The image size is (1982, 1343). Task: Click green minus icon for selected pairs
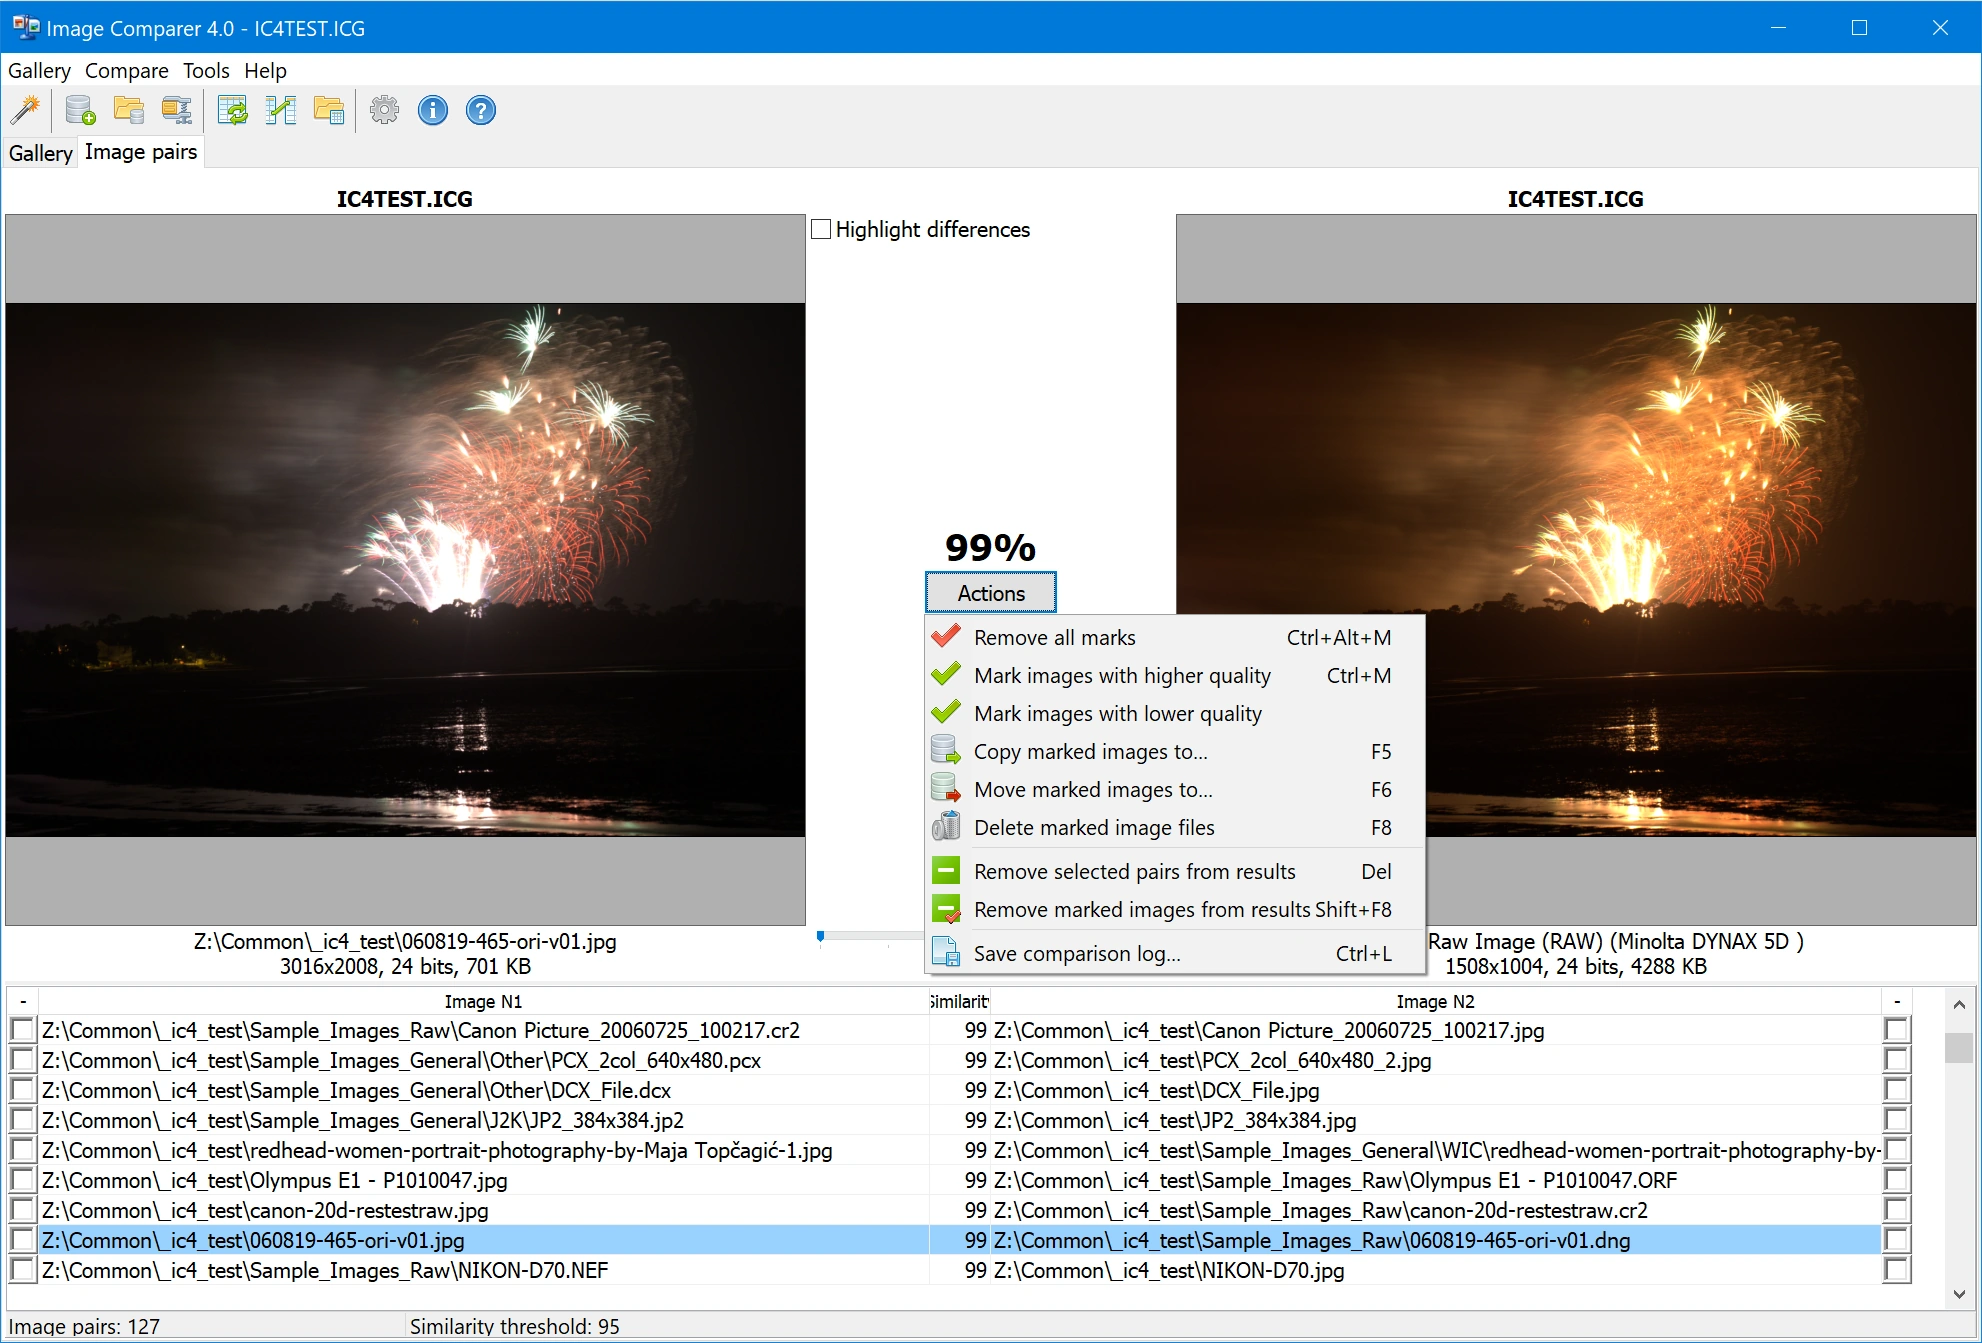tap(946, 871)
